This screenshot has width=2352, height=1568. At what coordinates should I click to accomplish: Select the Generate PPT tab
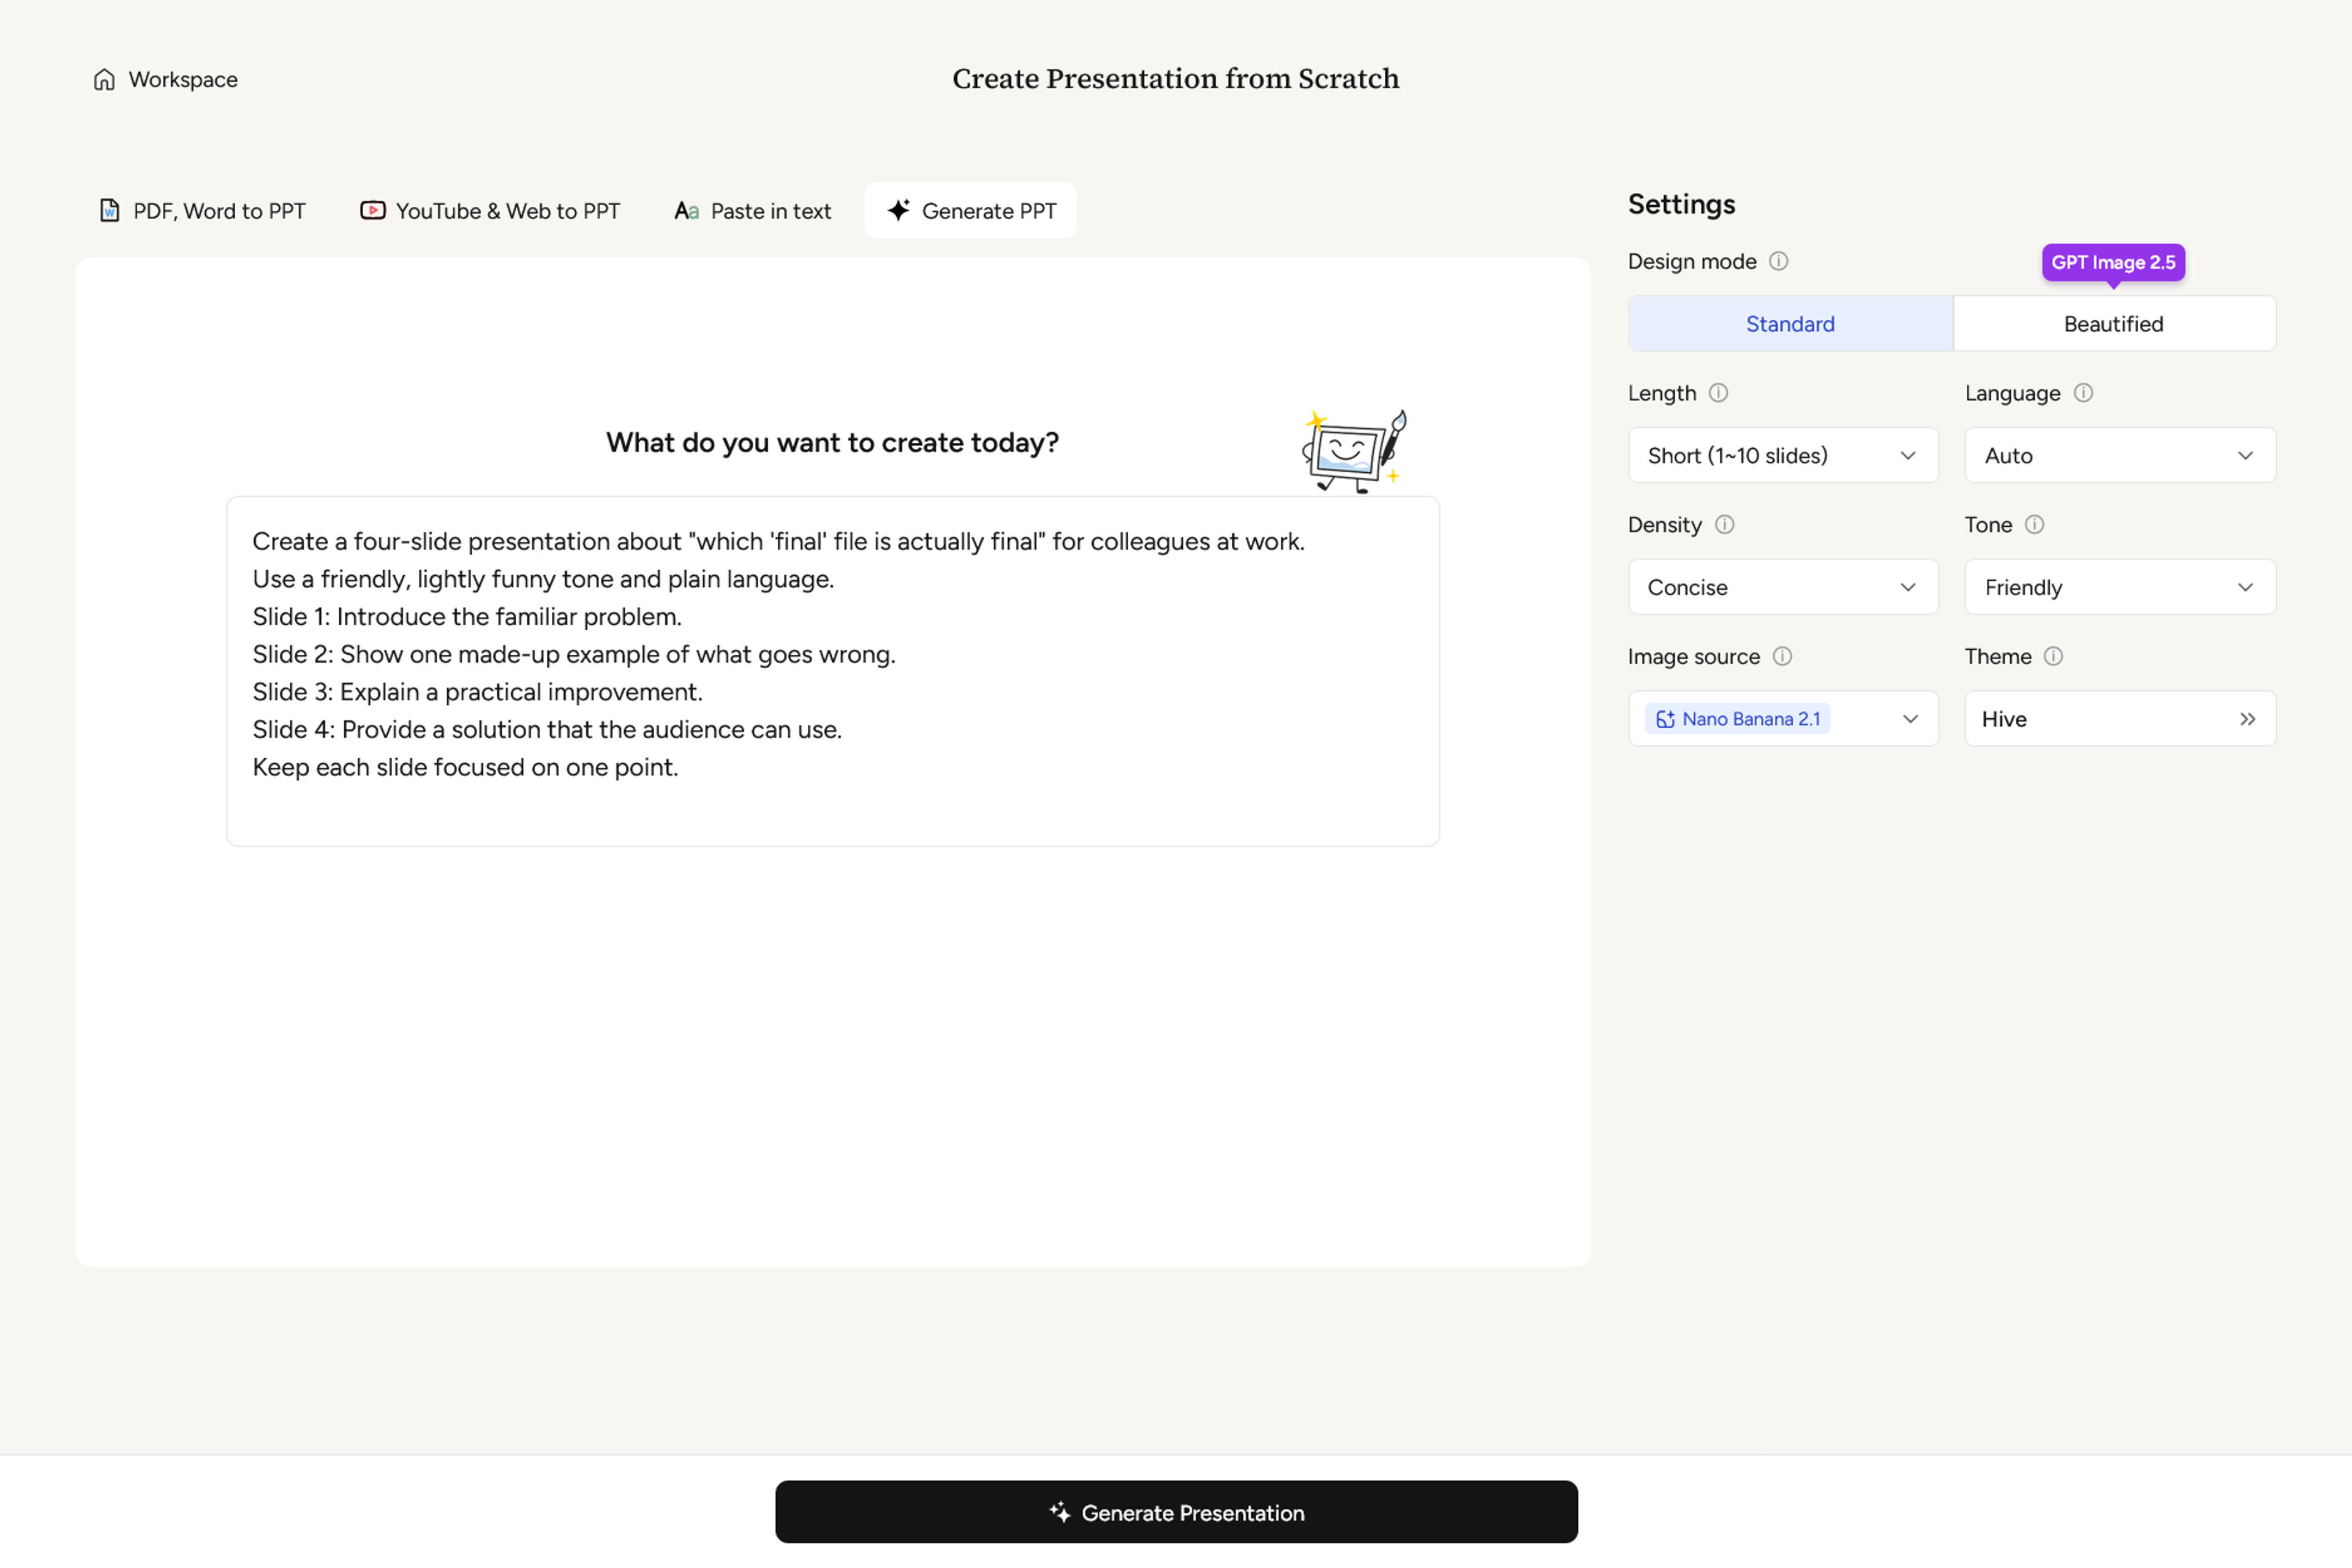coord(971,211)
